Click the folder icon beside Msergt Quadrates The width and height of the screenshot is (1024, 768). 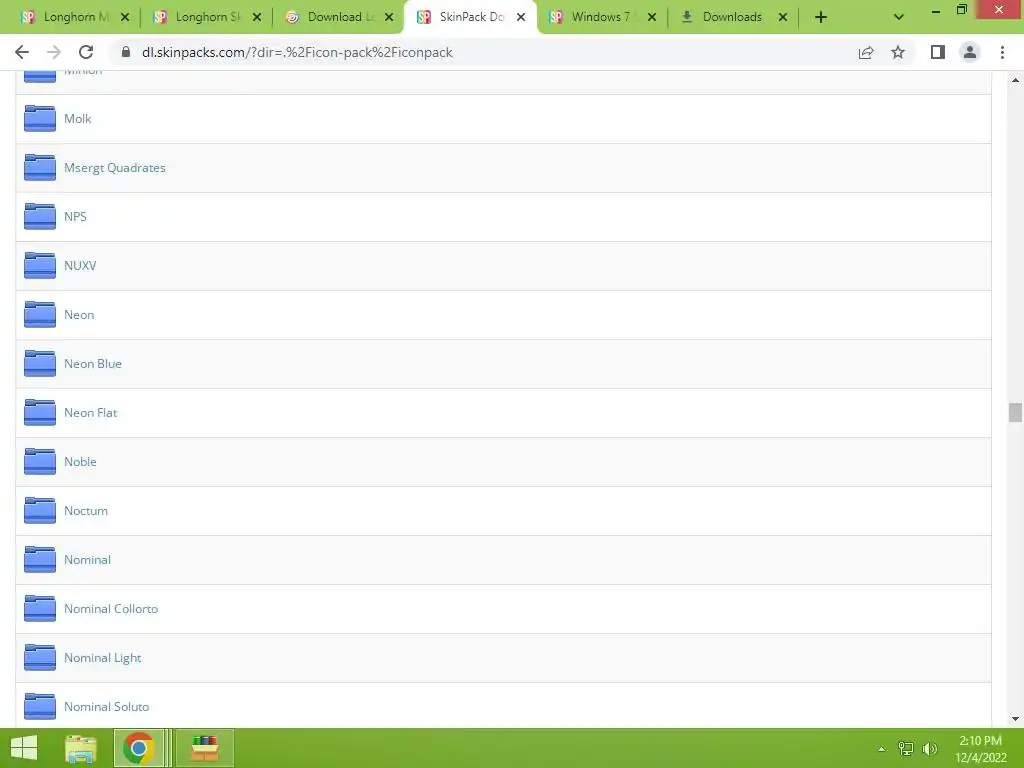click(40, 168)
